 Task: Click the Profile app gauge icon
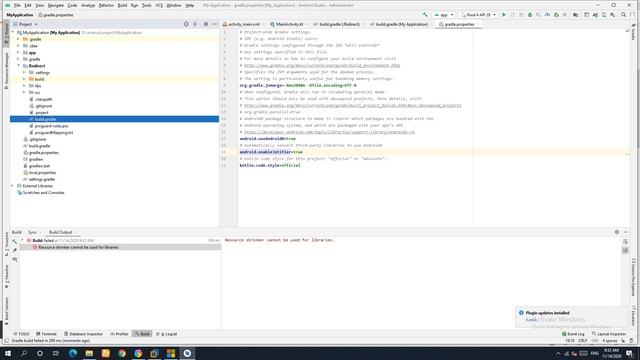click(x=547, y=15)
